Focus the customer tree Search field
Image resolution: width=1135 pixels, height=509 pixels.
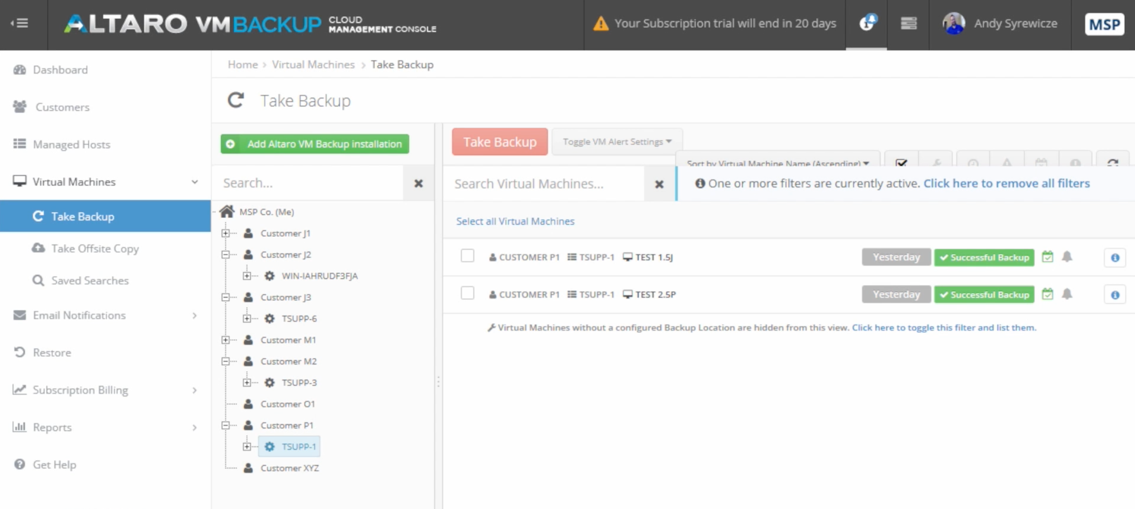click(308, 183)
